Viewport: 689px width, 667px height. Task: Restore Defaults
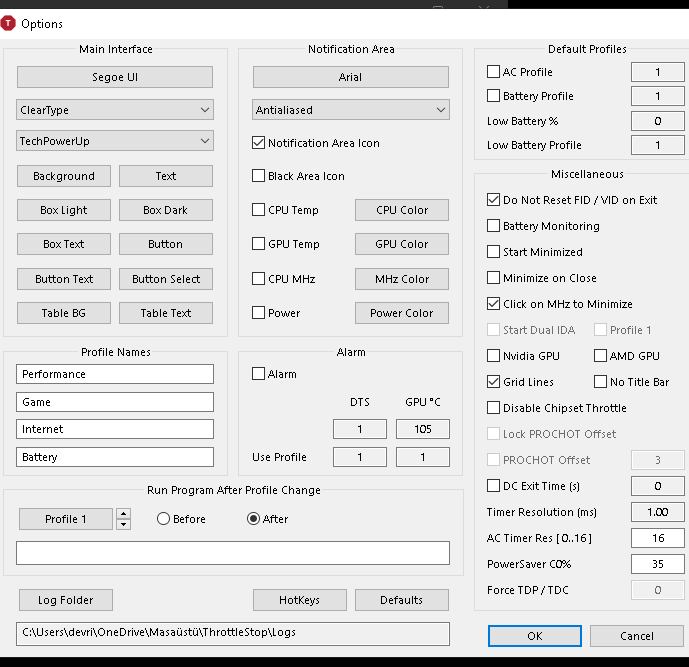pyautogui.click(x=402, y=600)
